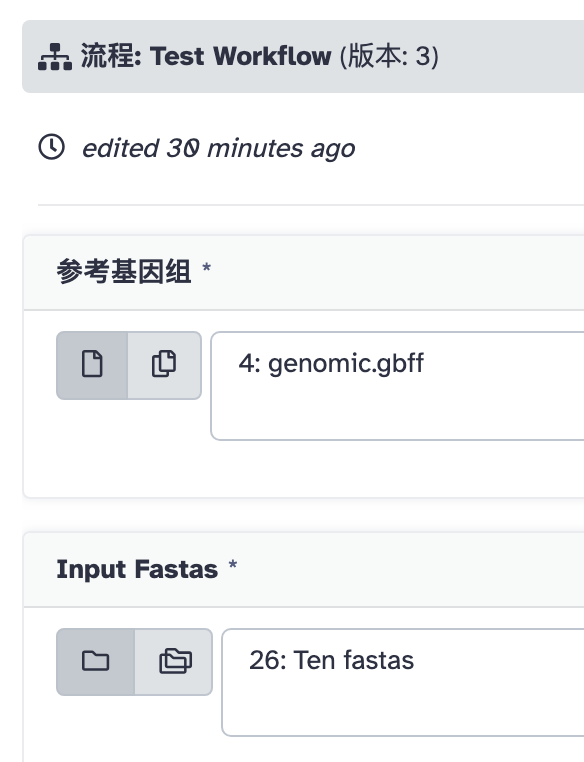Click the Input Fastas heading text

coord(137,569)
